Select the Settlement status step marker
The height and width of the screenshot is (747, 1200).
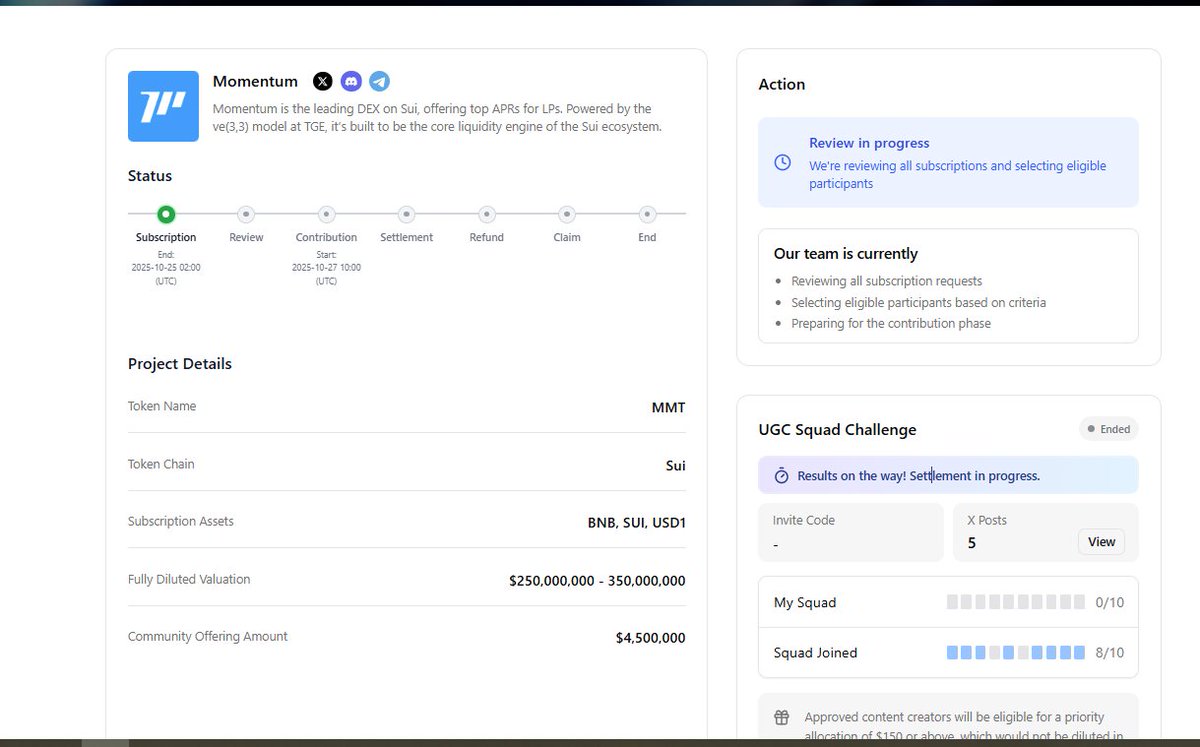click(x=406, y=214)
